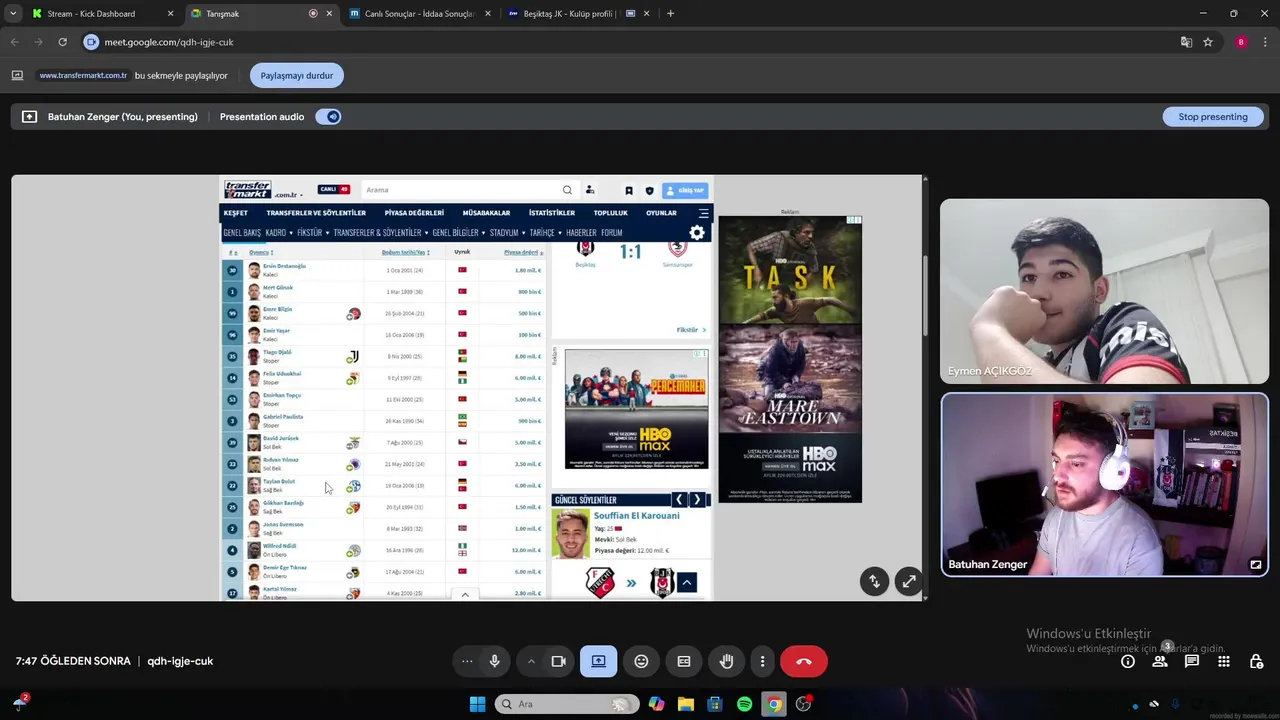This screenshot has width=1280, height=720.
Task: Open more options three-dot menu
Action: click(762, 661)
